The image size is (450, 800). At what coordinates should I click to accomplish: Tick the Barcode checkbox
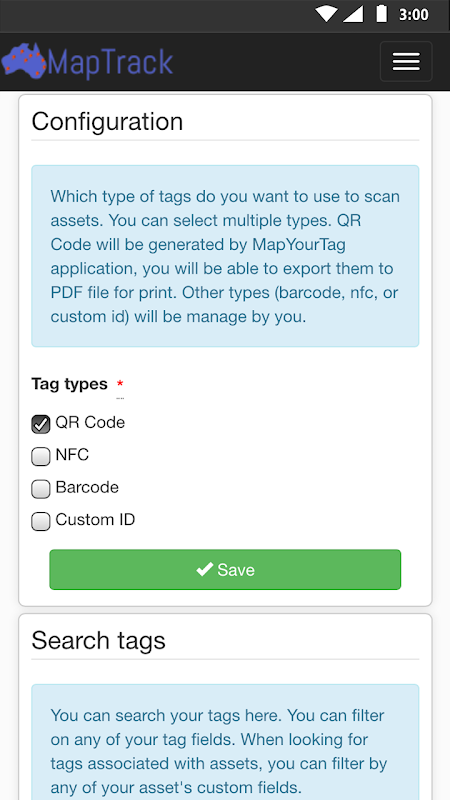pyautogui.click(x=41, y=489)
